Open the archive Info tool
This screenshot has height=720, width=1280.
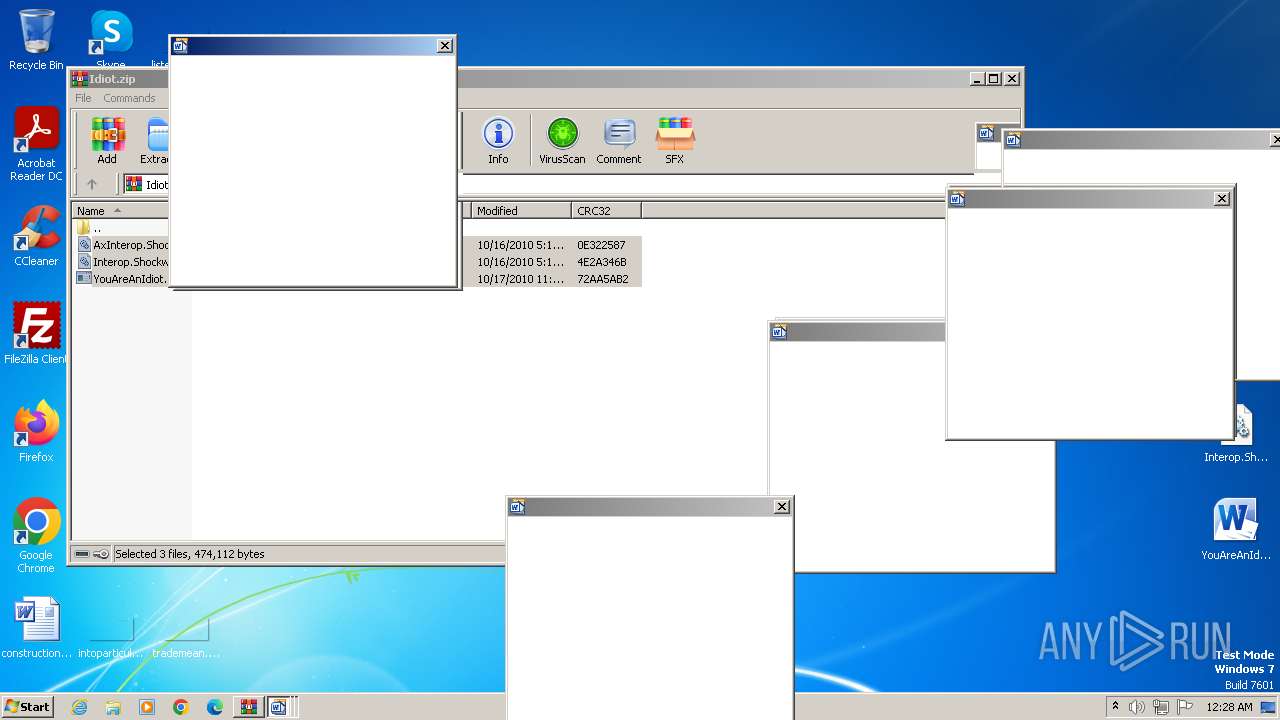(x=498, y=141)
